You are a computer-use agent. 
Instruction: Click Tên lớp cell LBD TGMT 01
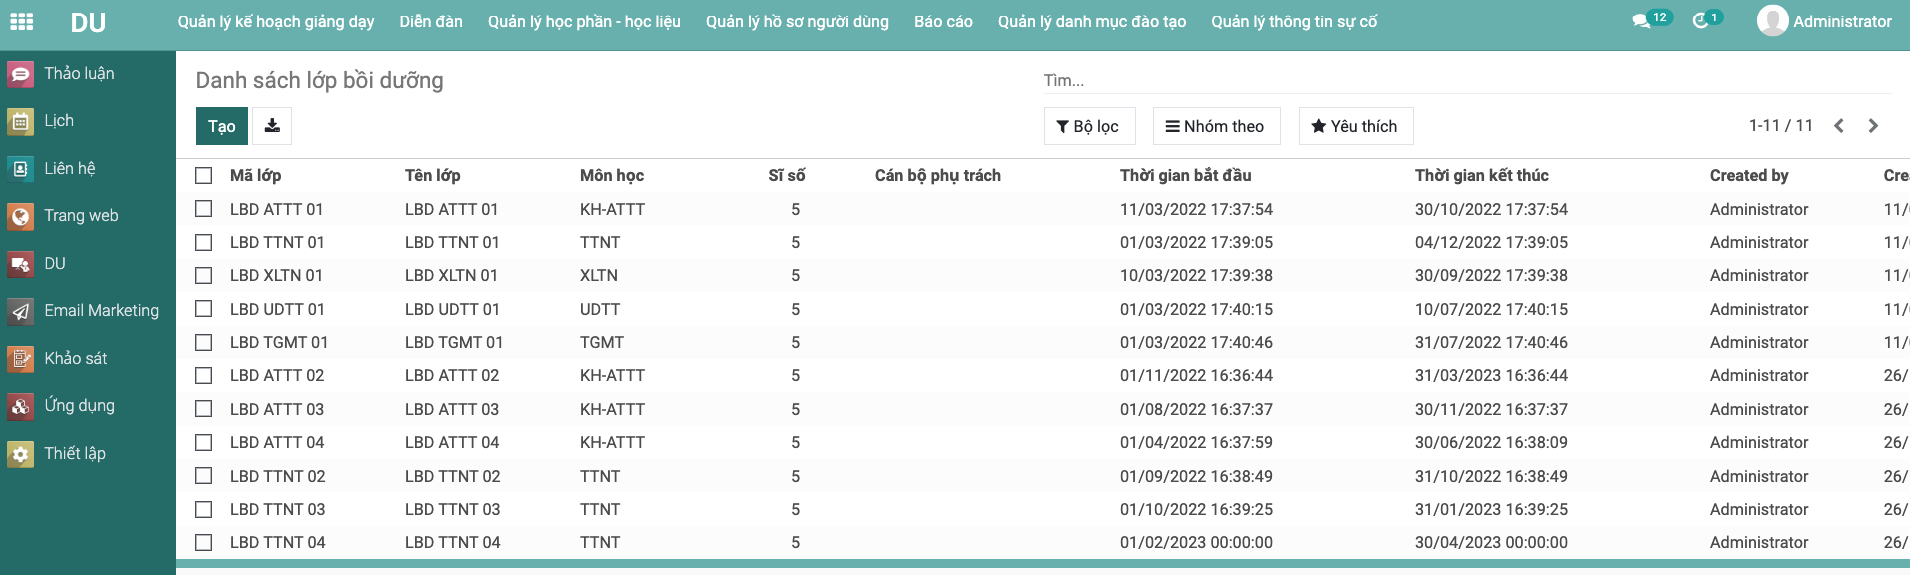(454, 342)
